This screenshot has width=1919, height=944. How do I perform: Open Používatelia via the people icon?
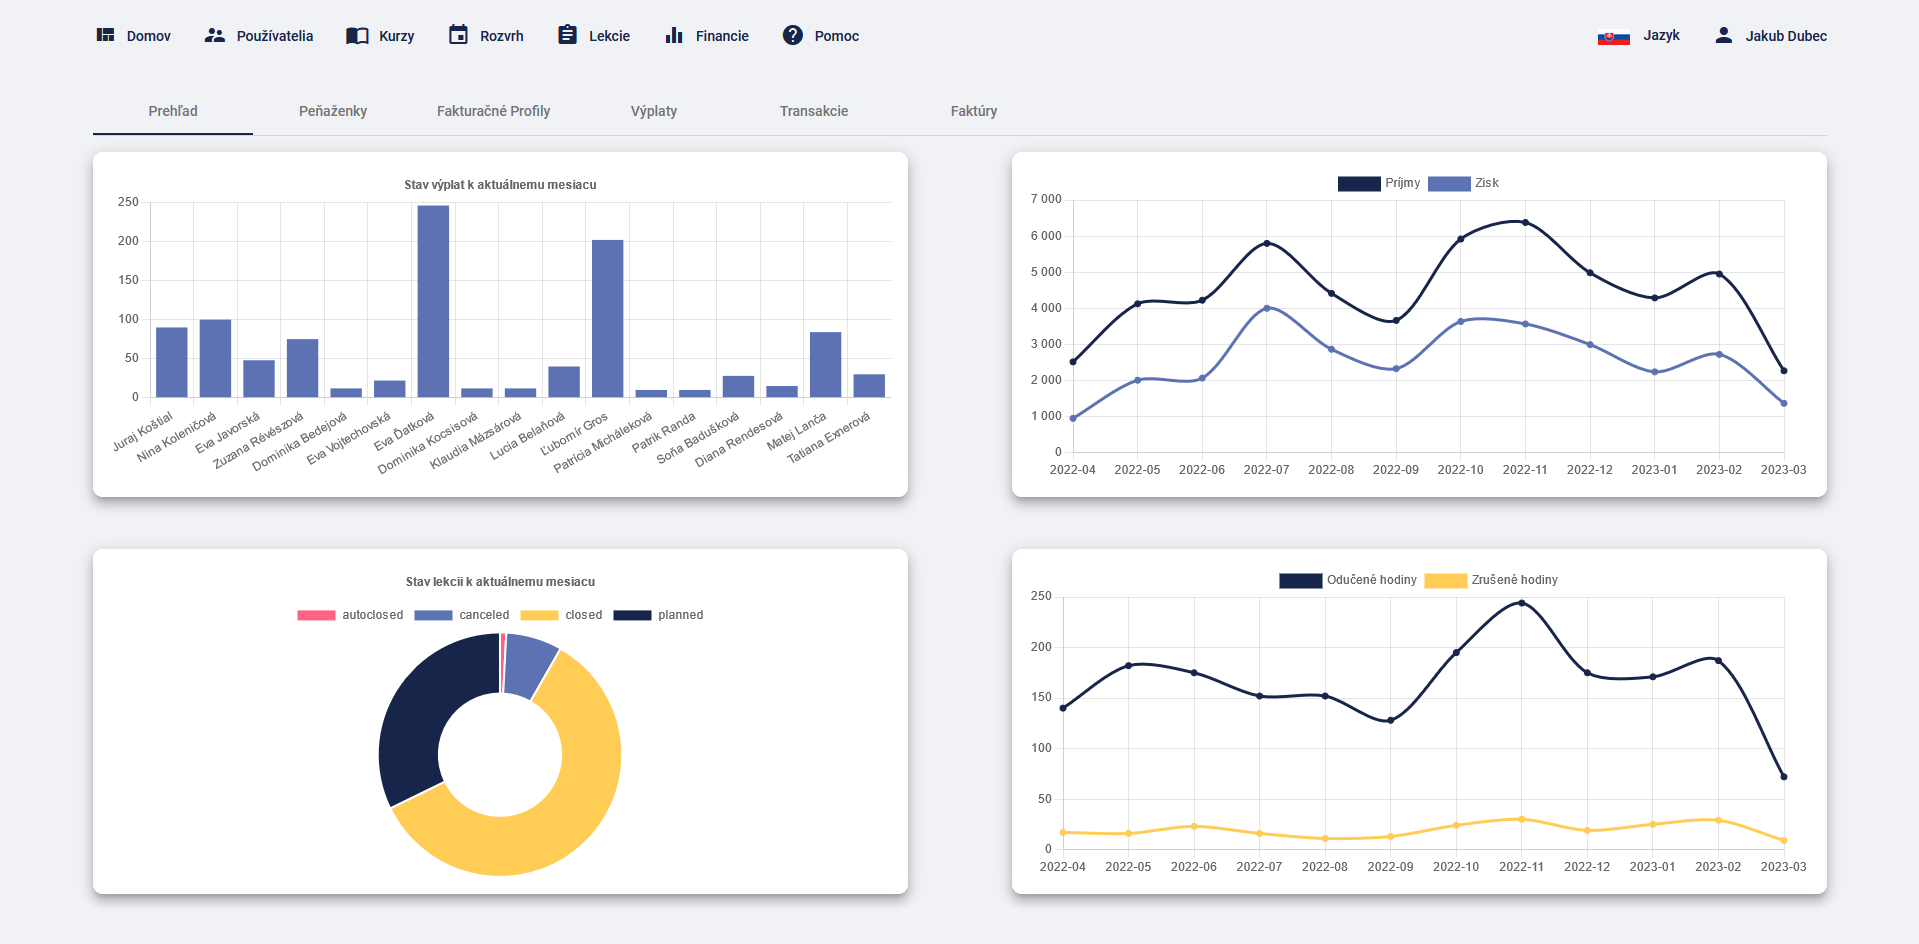click(214, 35)
